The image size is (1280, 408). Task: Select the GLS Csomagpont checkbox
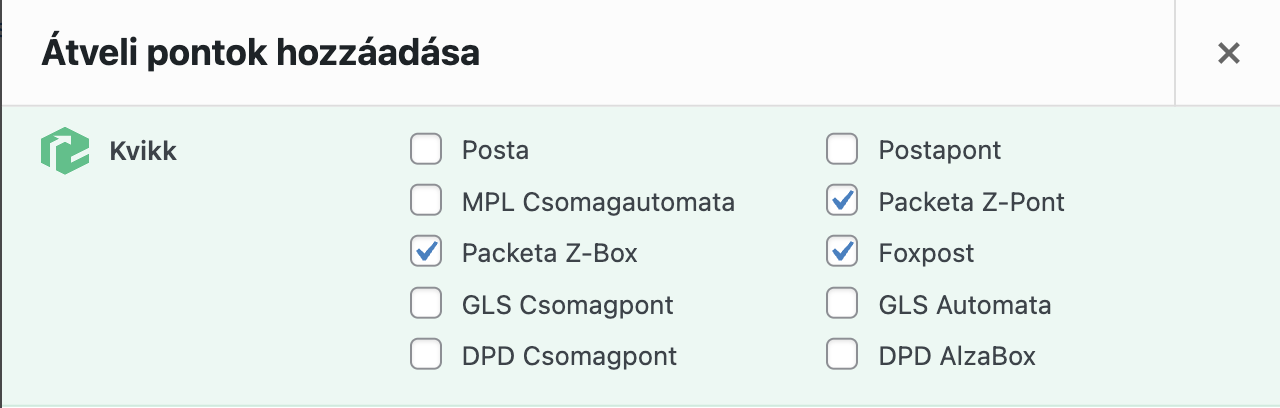(x=426, y=303)
